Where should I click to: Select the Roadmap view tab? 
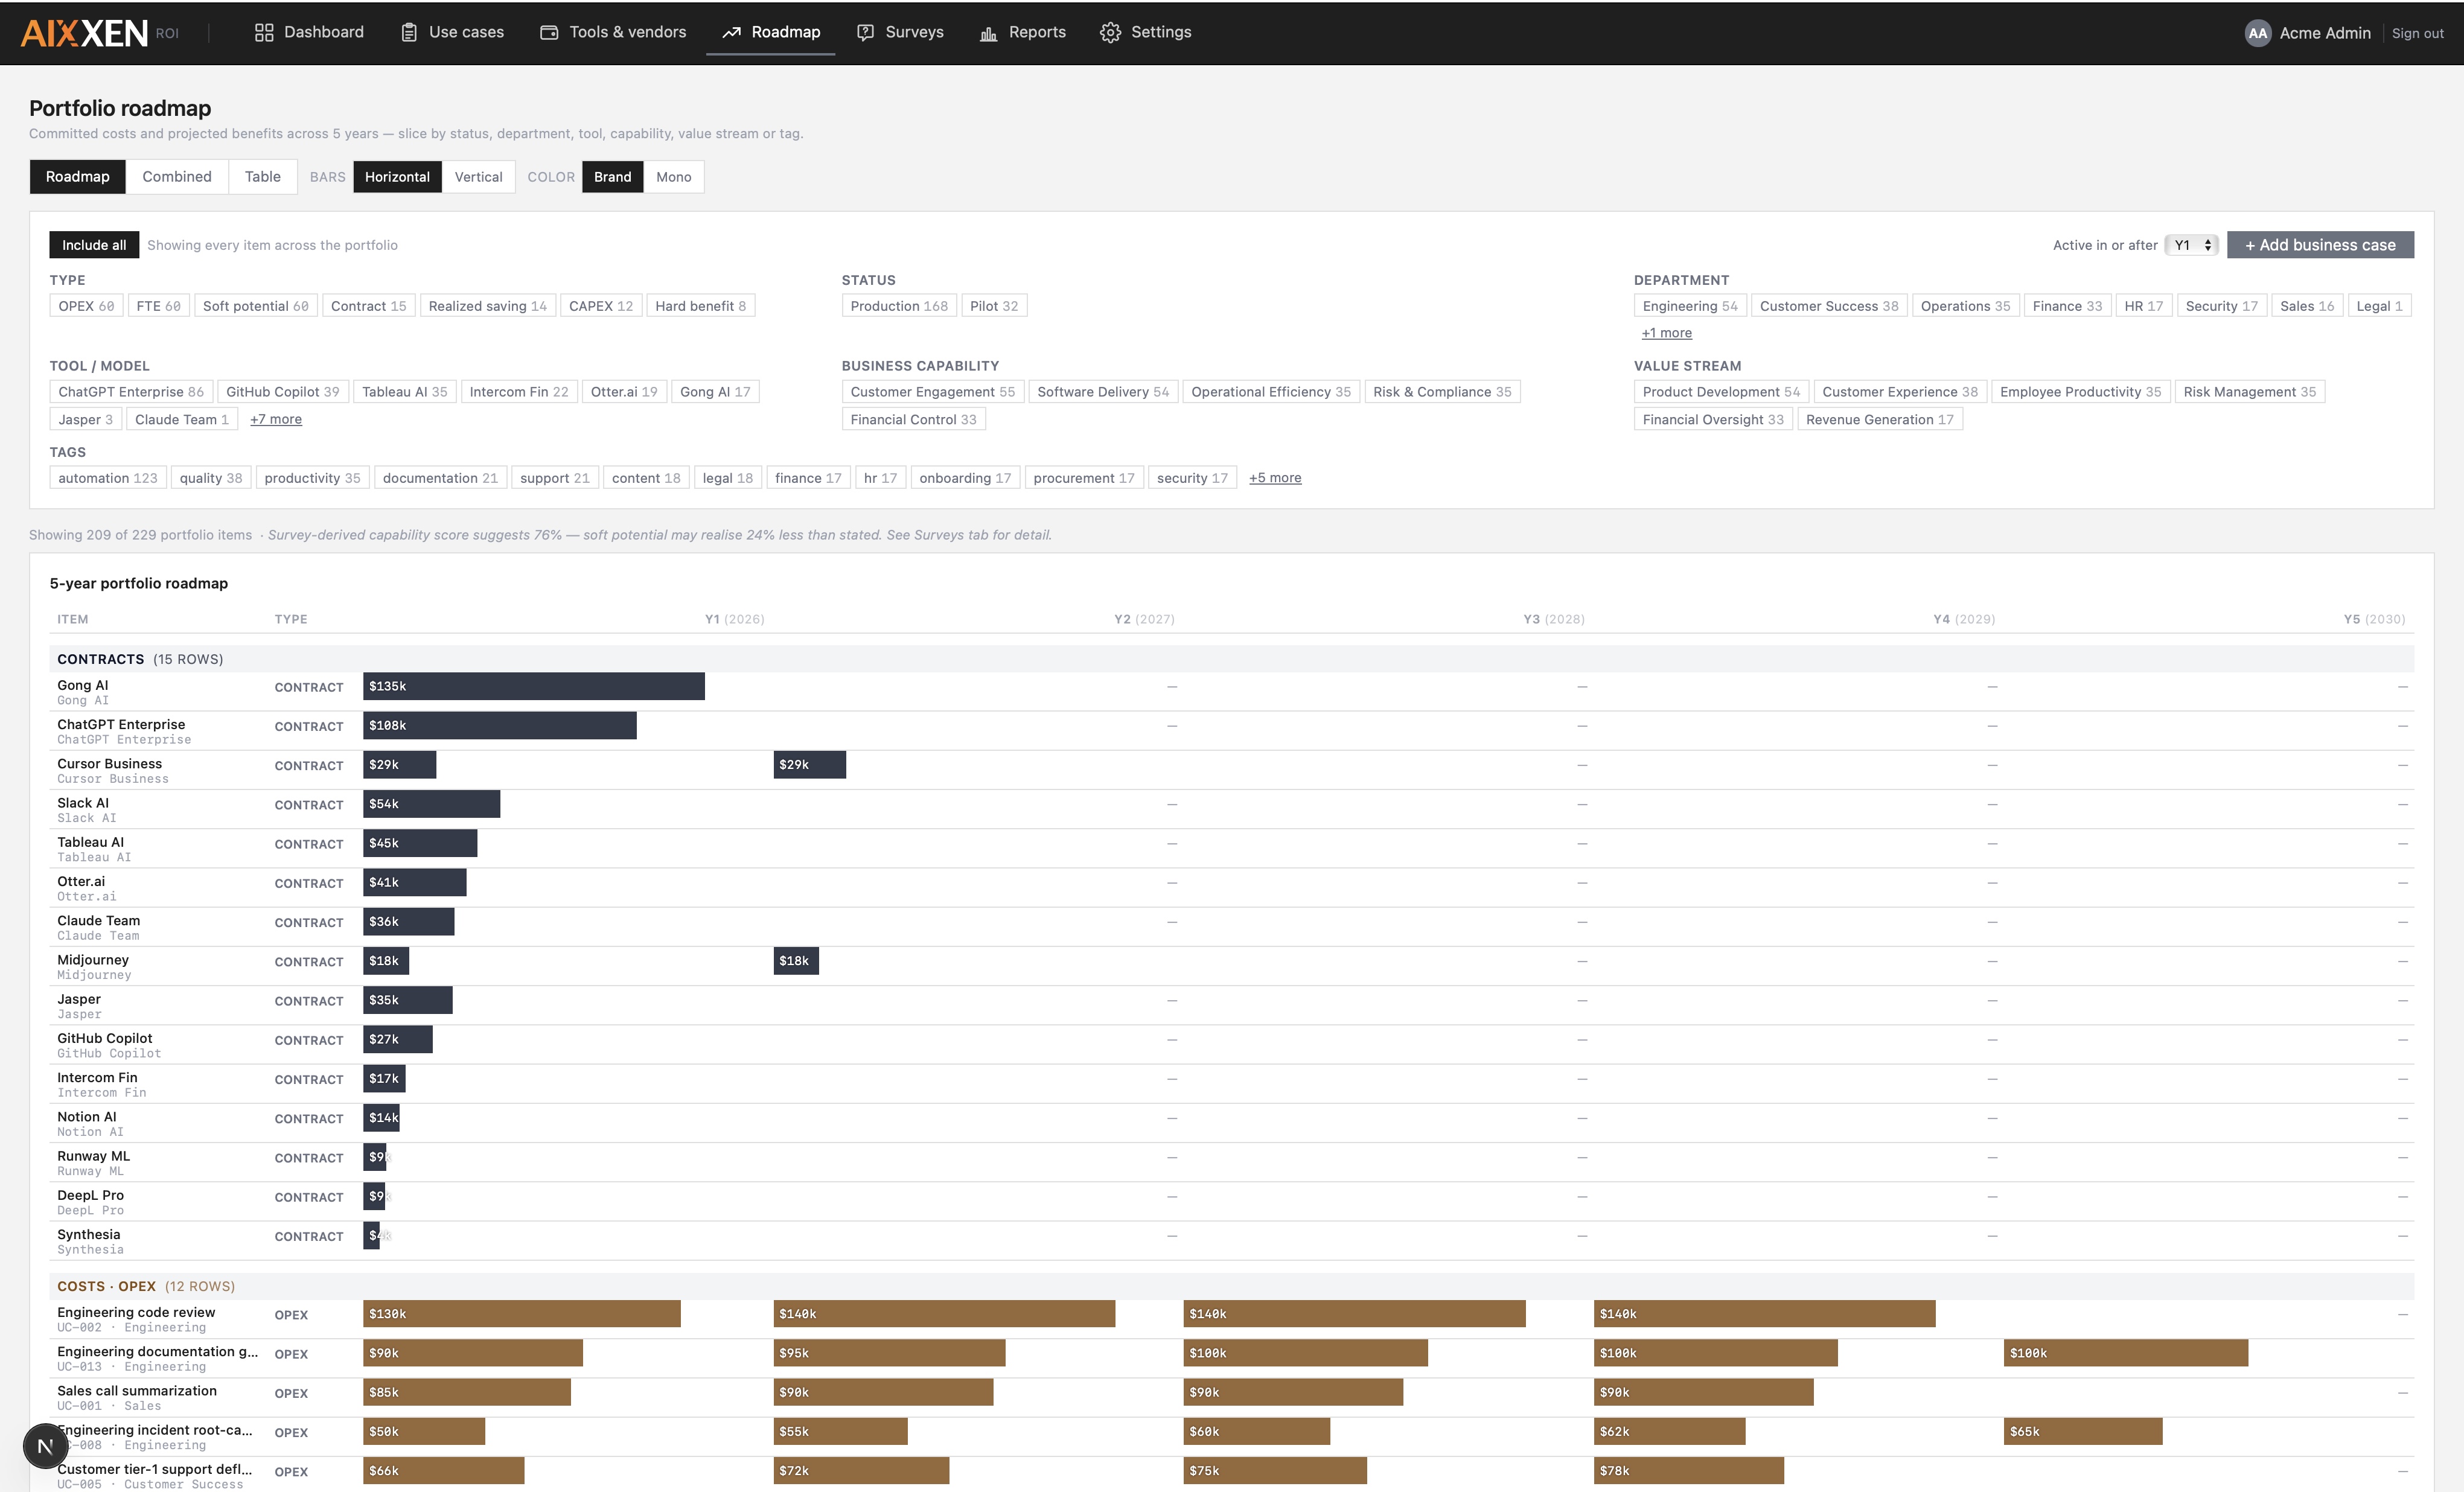point(78,177)
